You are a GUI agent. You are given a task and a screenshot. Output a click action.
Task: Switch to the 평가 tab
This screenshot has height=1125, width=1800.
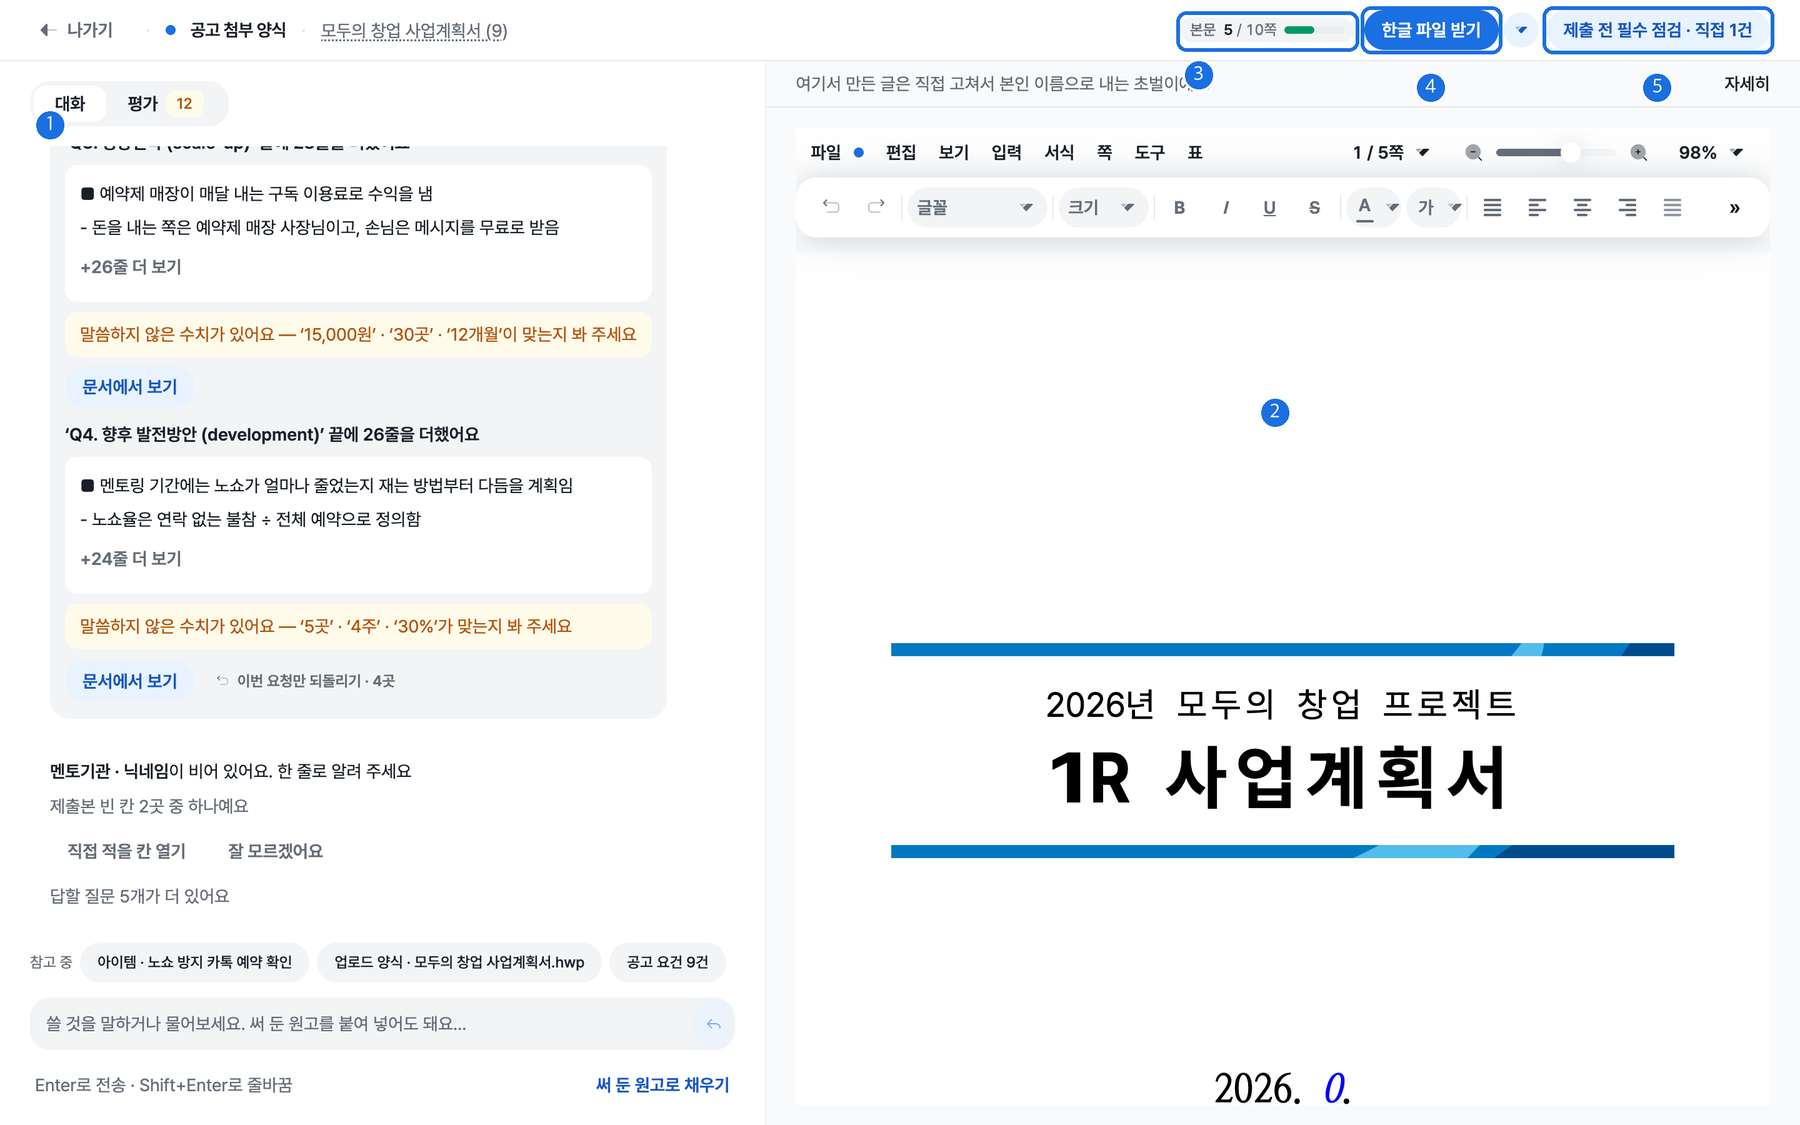[x=164, y=104]
